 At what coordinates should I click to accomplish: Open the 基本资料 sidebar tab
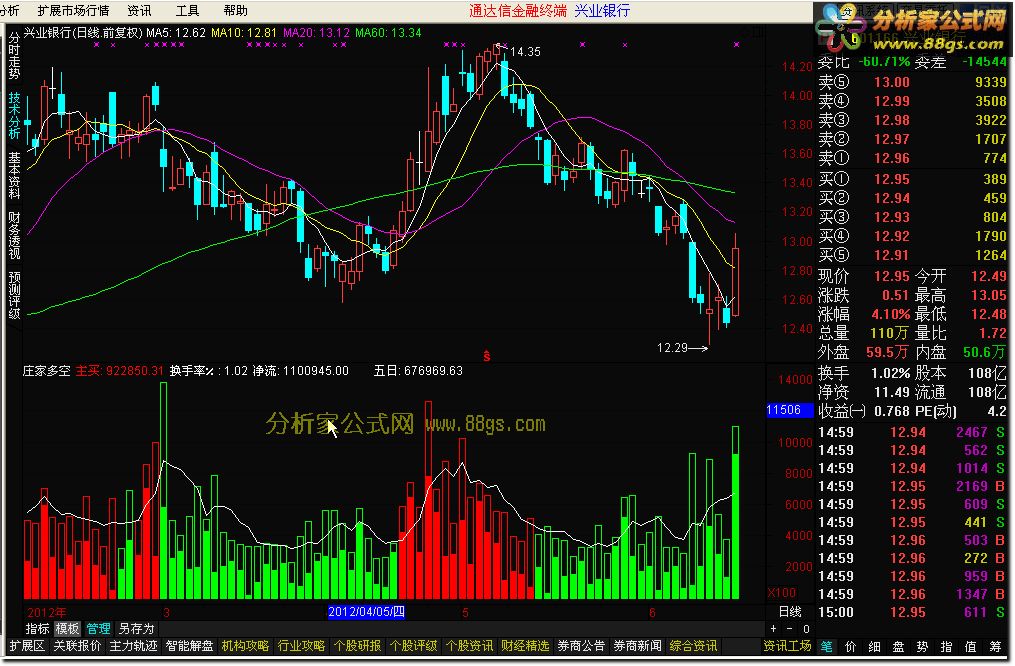point(14,175)
